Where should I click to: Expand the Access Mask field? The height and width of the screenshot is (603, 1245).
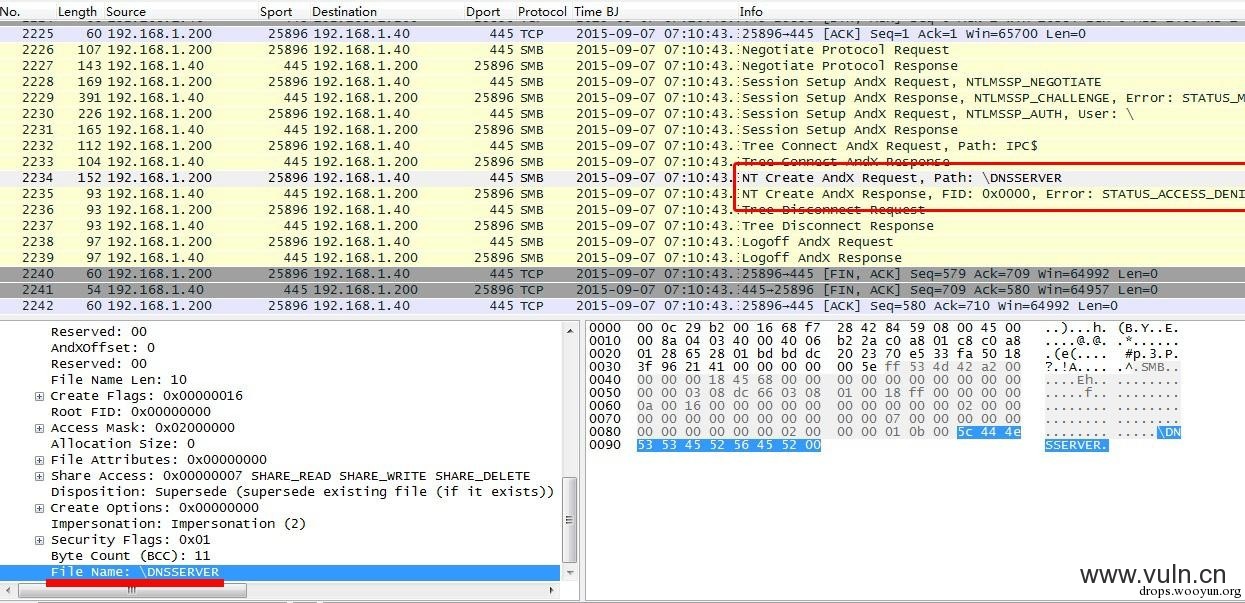[x=40, y=428]
